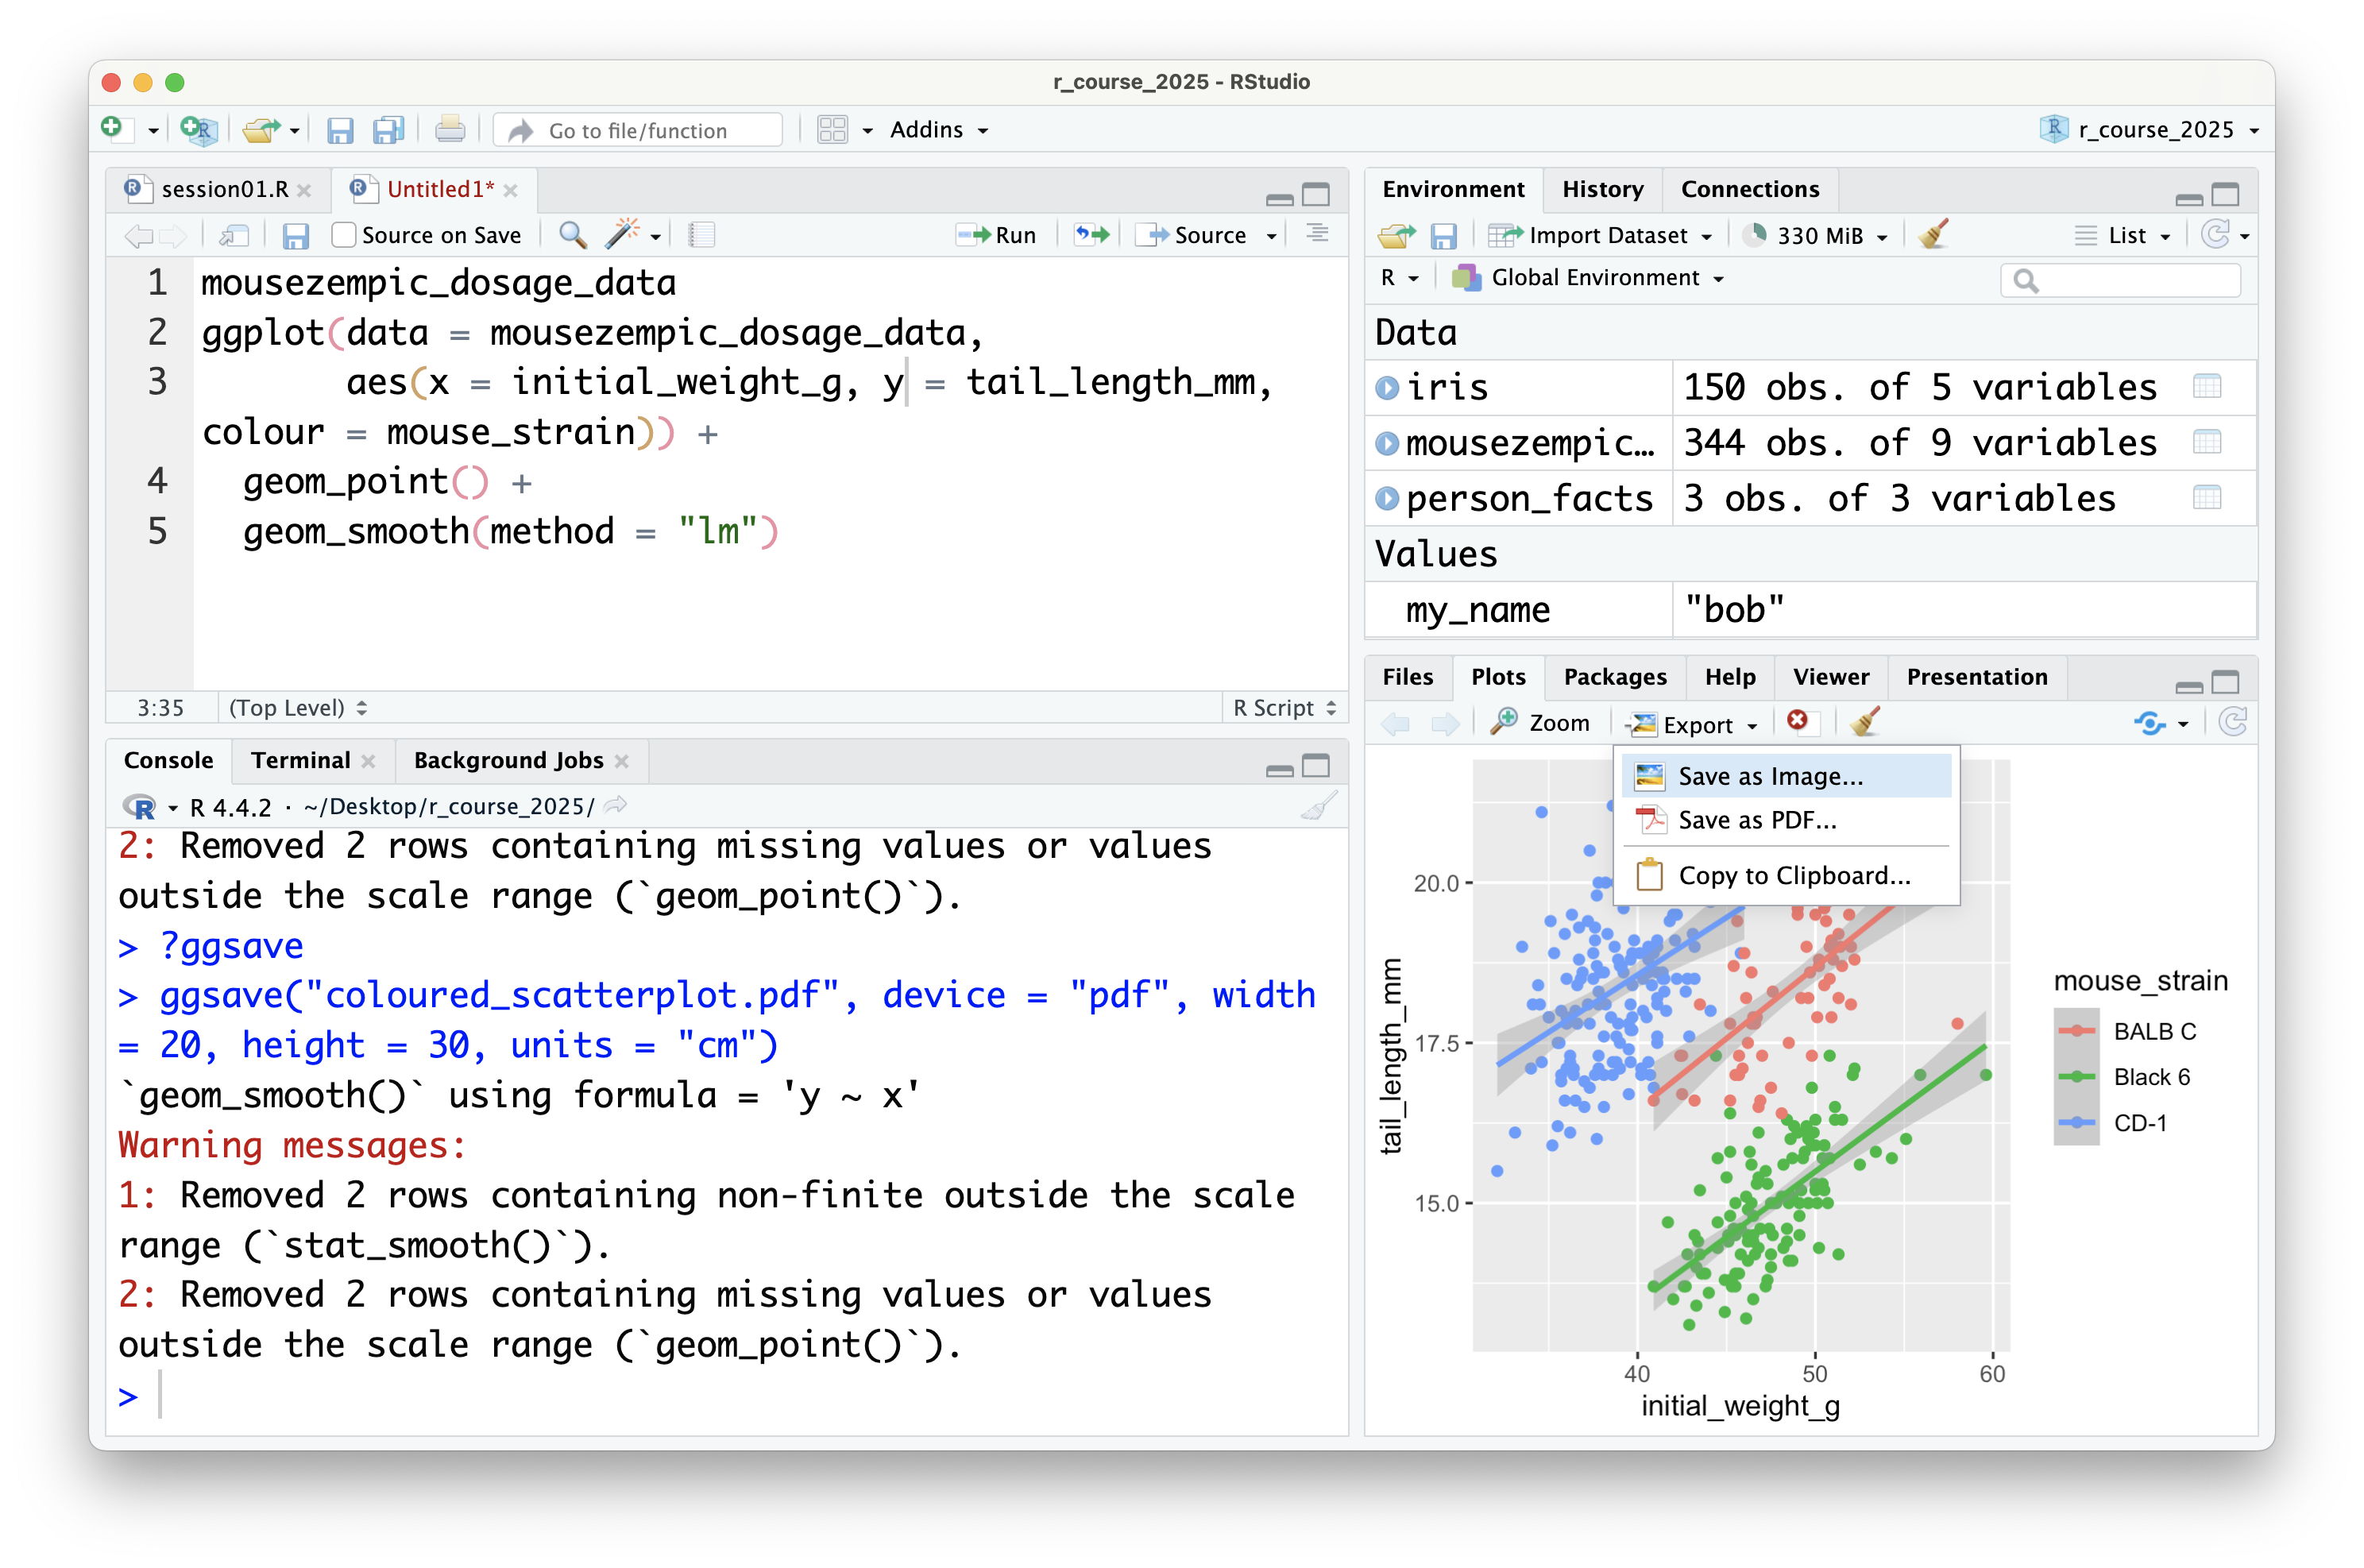Screen dimensions: 2364x1568
Task: Click the Save Workspace disk icon
Action: click(x=1443, y=236)
